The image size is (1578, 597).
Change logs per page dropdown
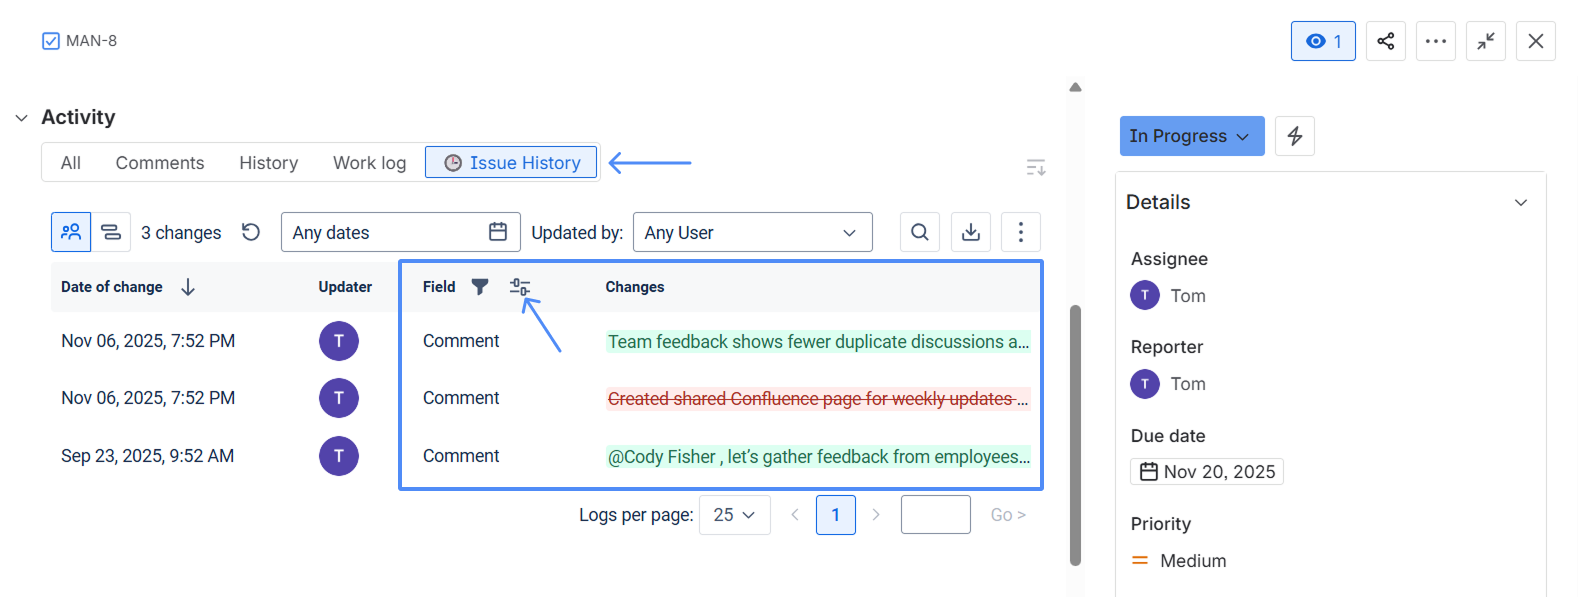pyautogui.click(x=734, y=515)
